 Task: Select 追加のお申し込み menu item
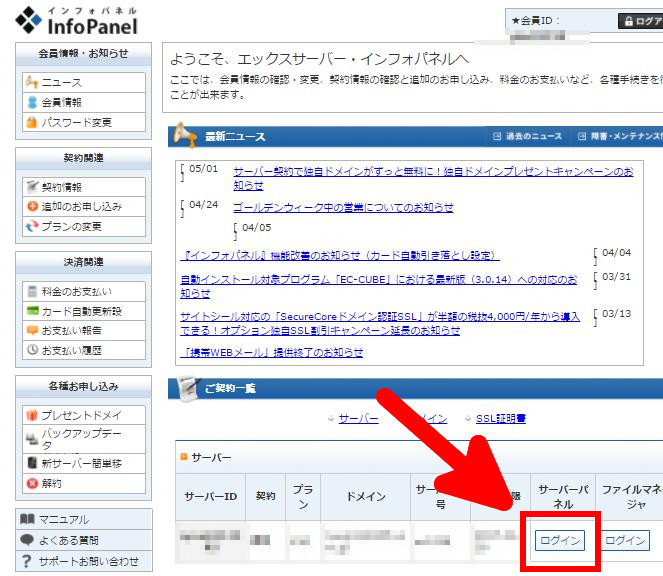84,206
